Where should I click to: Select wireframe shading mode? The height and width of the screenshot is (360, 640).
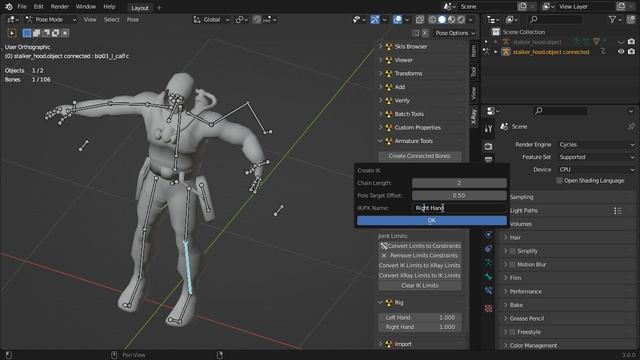pyautogui.click(x=432, y=20)
